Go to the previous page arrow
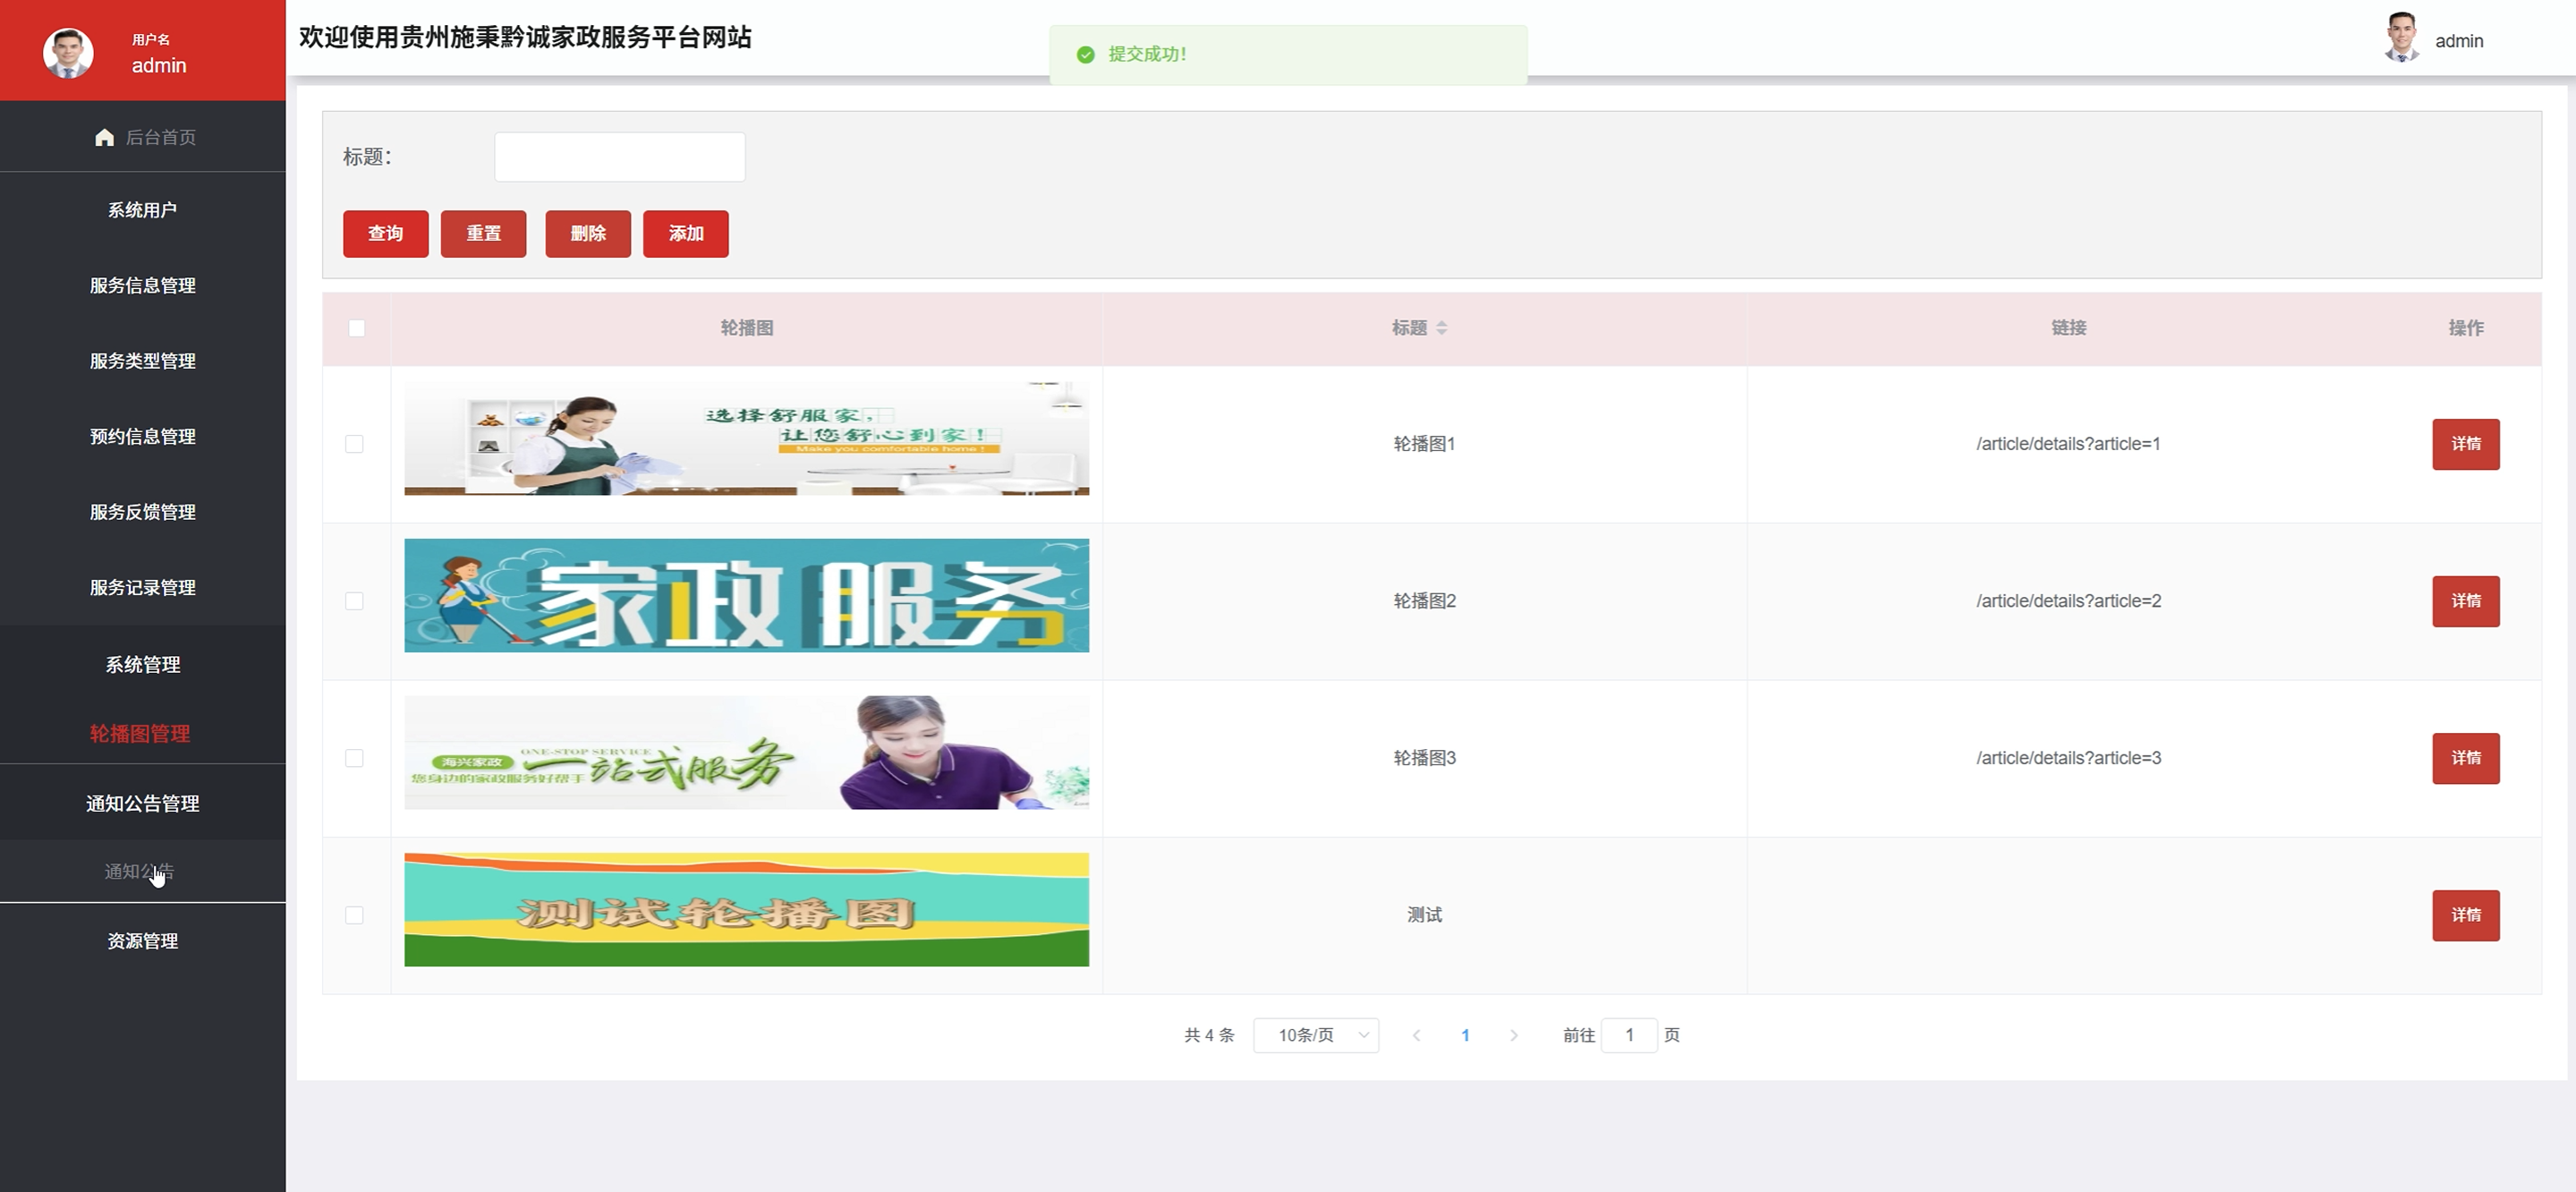This screenshot has width=2576, height=1192. tap(1416, 1035)
